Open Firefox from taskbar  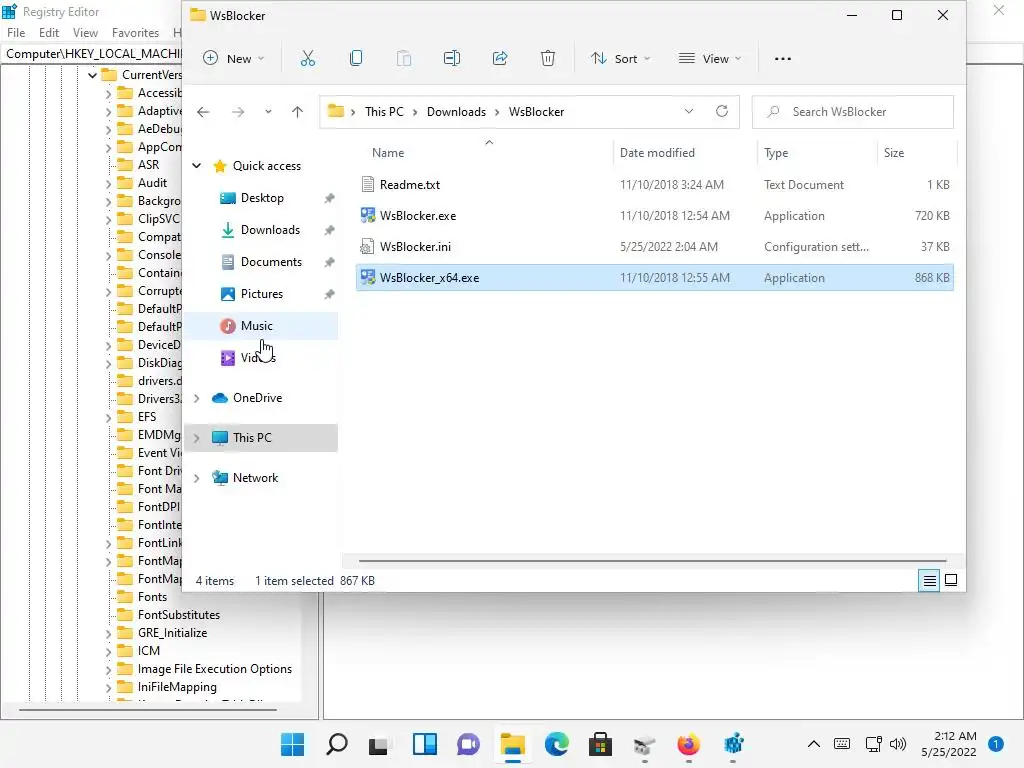click(688, 744)
